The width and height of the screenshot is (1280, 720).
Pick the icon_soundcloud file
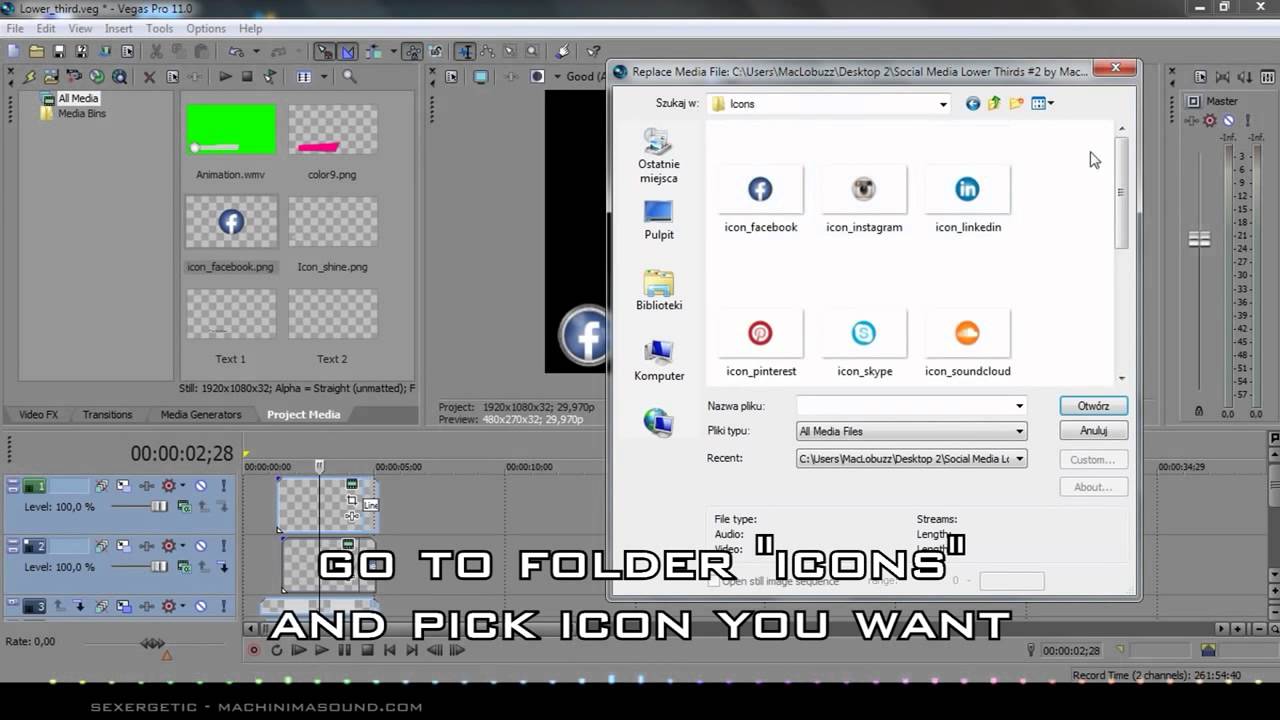pyautogui.click(x=968, y=344)
